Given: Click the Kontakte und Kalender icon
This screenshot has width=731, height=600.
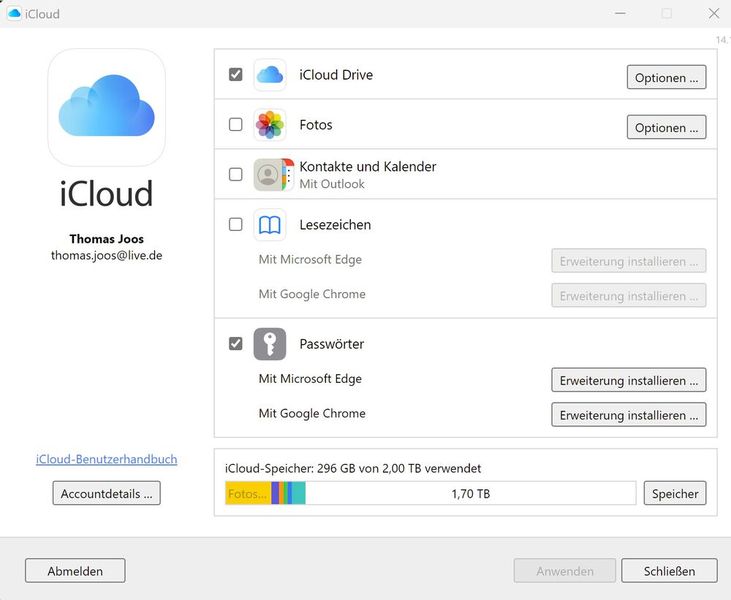Looking at the screenshot, I should click(x=274, y=174).
